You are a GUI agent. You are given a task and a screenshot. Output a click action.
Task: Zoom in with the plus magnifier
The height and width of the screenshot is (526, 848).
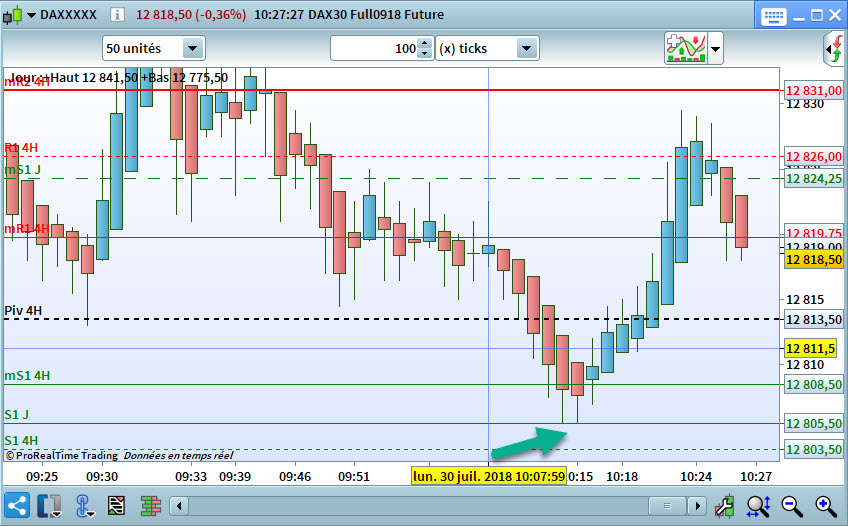click(826, 506)
